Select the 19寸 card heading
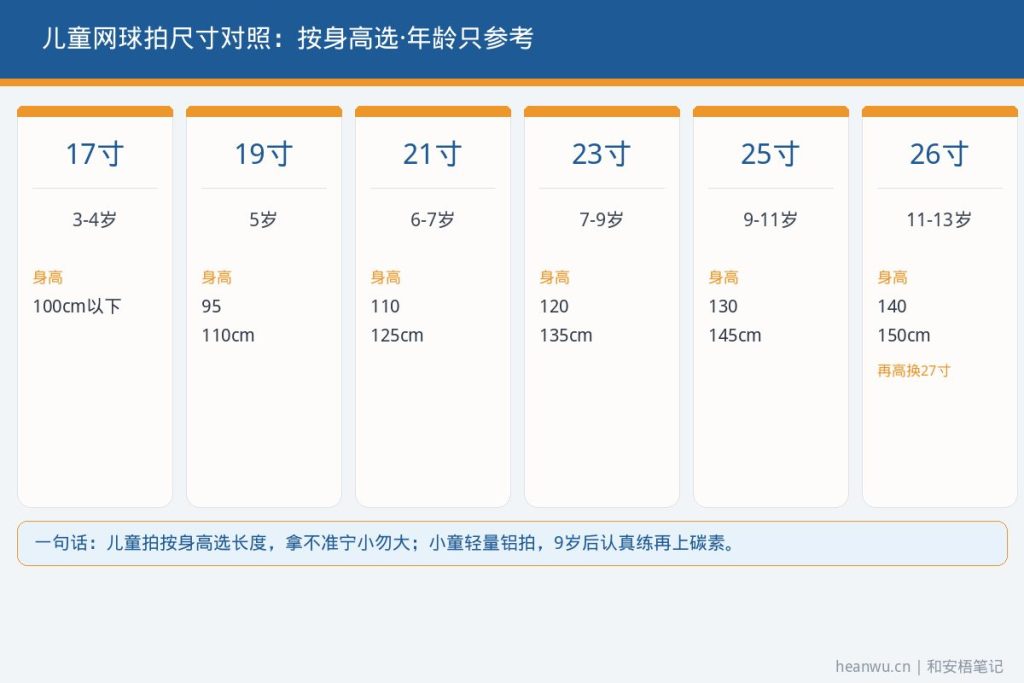The image size is (1024, 683). (264, 154)
